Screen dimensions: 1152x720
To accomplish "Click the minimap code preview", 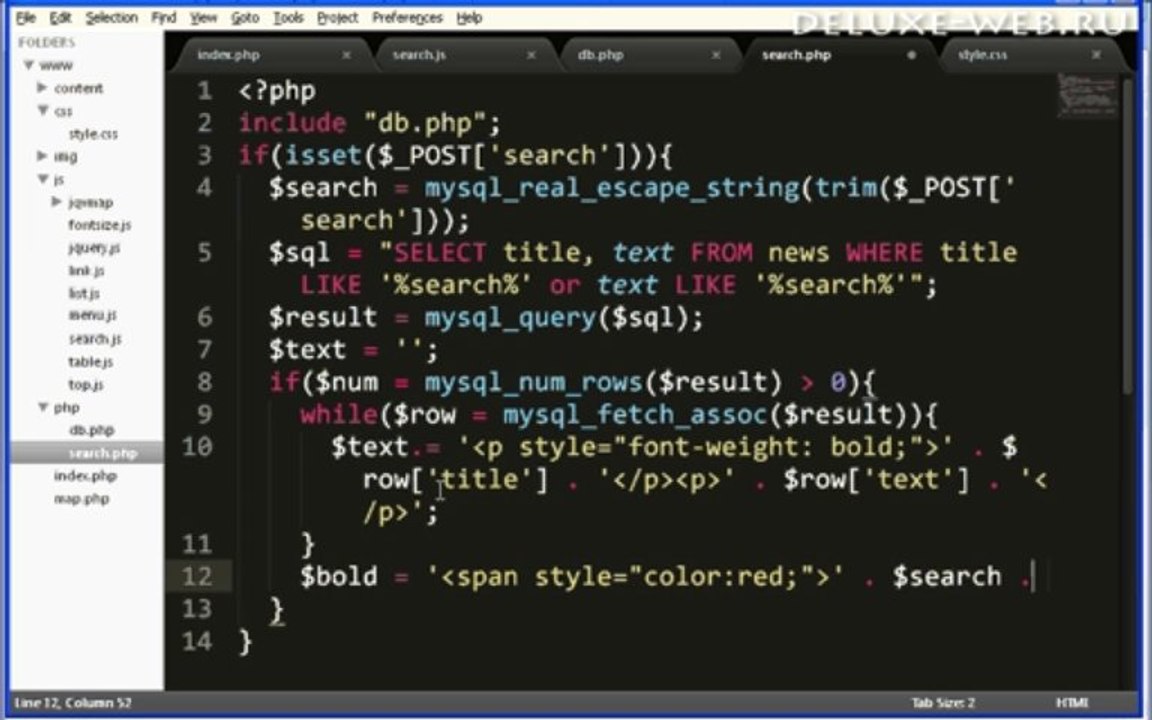I will coord(1087,95).
